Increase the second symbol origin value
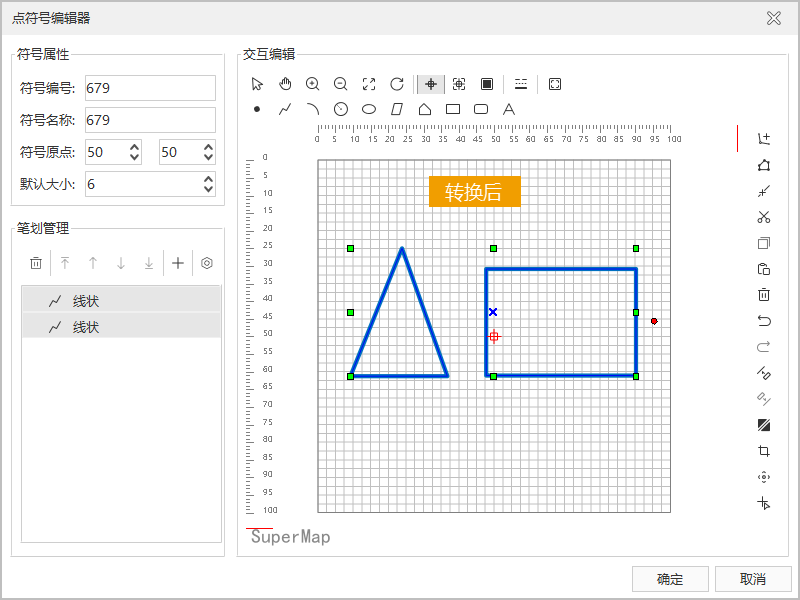The image size is (800, 600). pyautogui.click(x=208, y=147)
